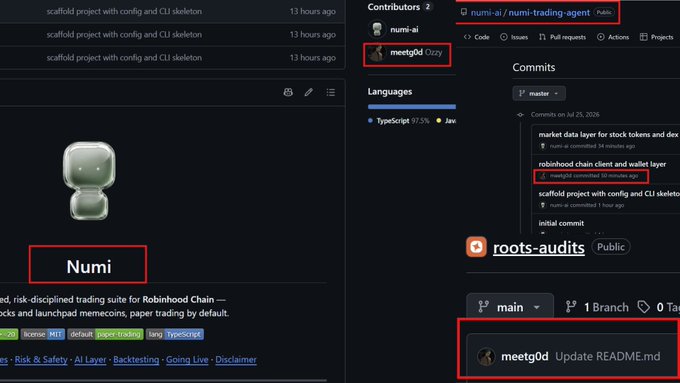This screenshot has width=680, height=383.
Task: Click the 'Commits' page heading
Action: [534, 67]
